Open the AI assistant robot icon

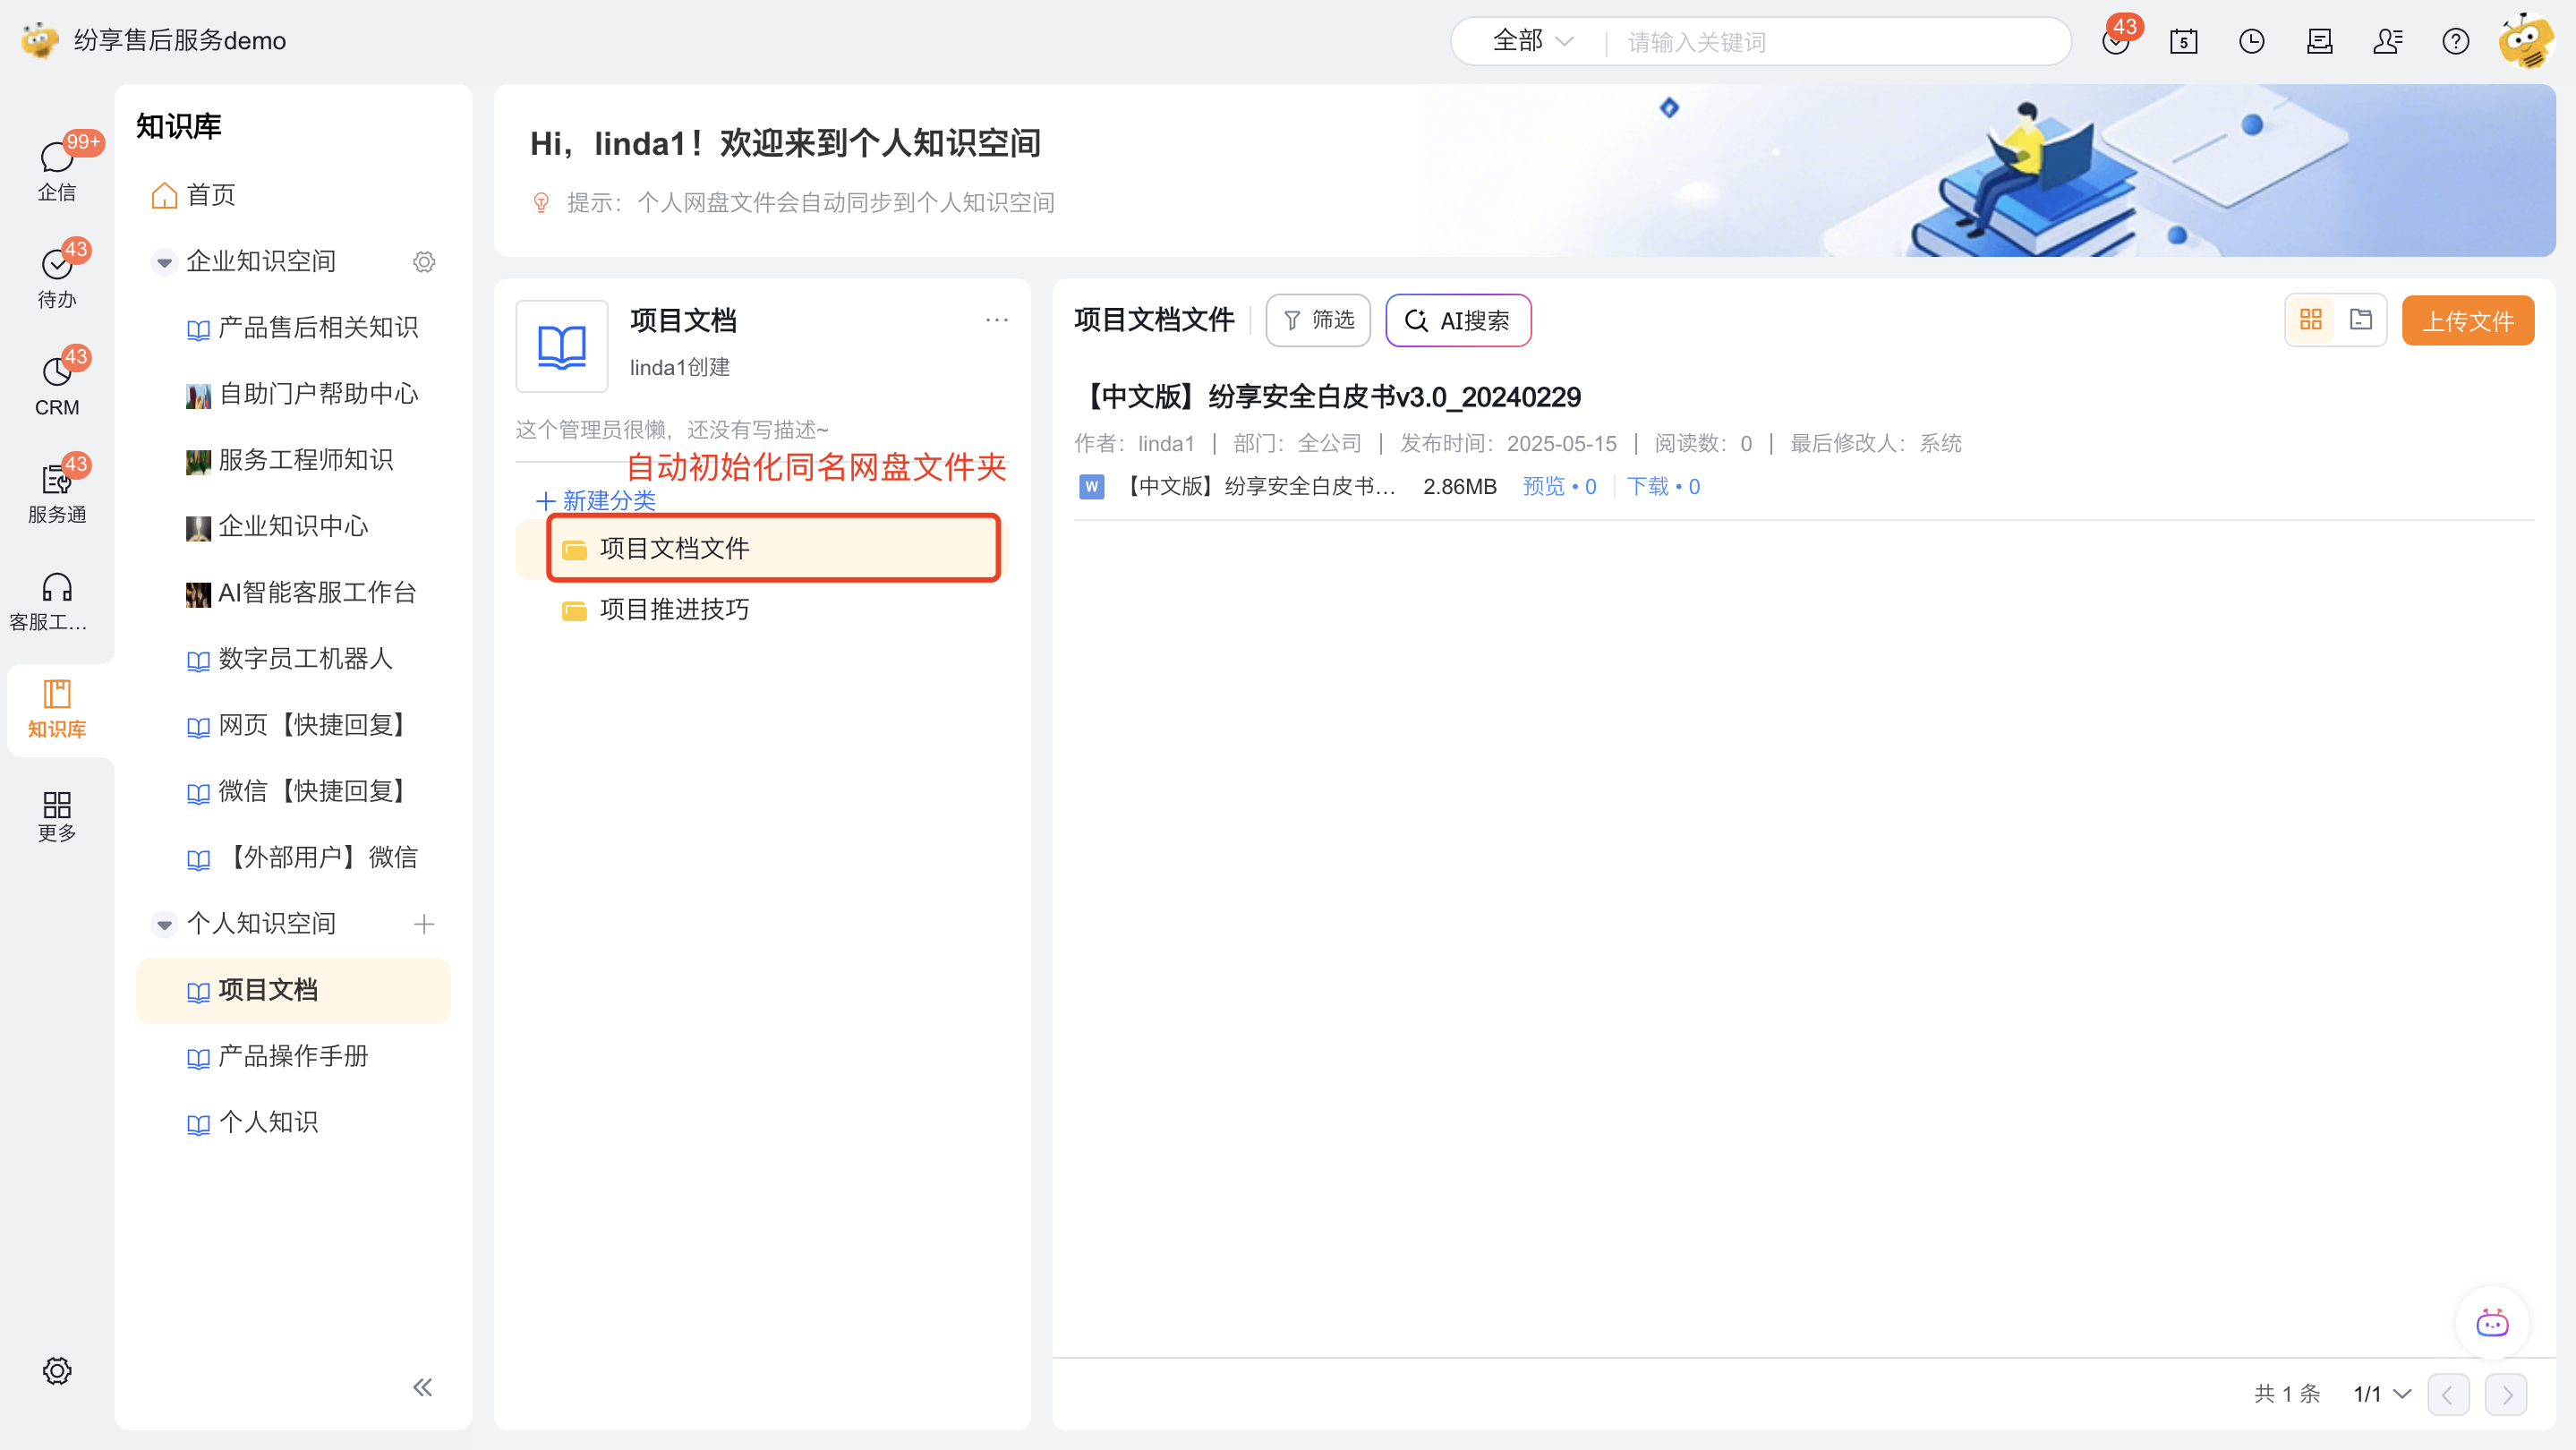pos(2492,1322)
